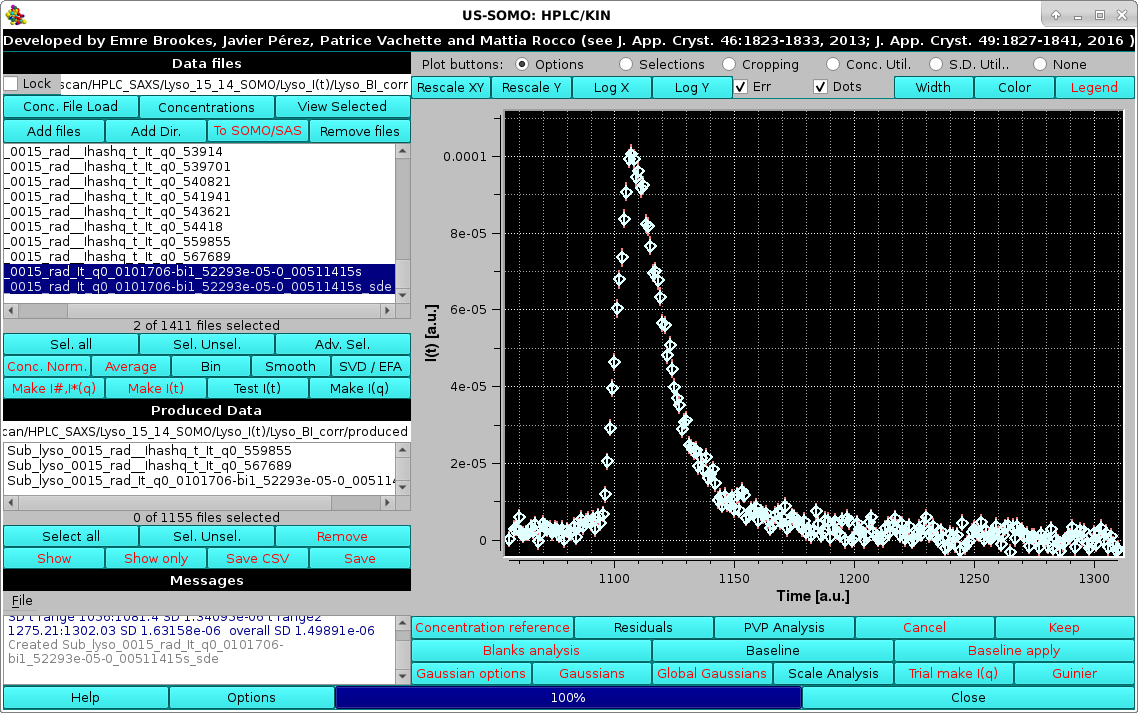
Task: Enable the Lock option
Action: (x=12, y=84)
